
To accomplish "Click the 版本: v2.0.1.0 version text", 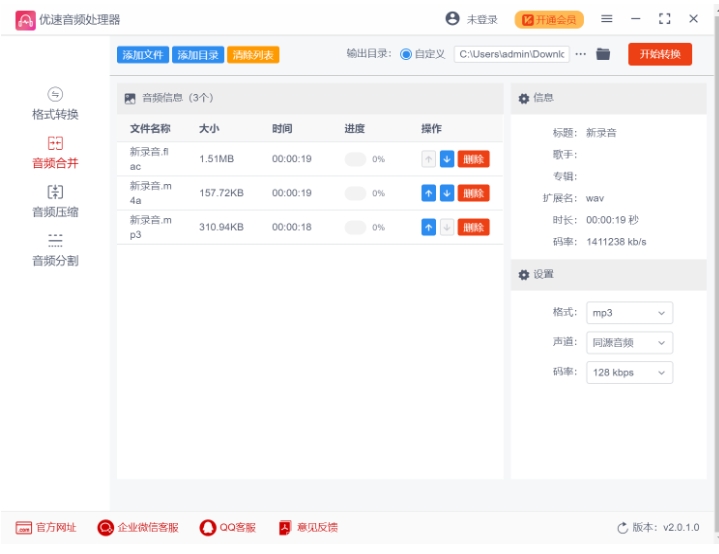I will pos(665,527).
